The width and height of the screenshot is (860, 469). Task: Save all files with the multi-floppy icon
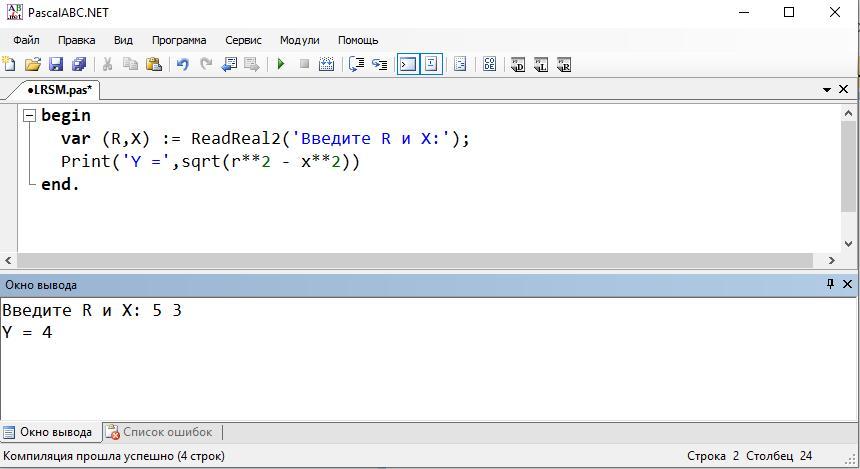79,64
